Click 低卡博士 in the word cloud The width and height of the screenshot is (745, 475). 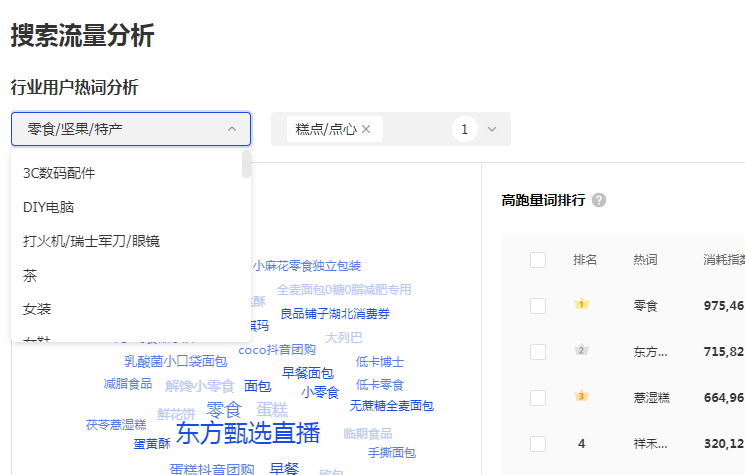tap(380, 362)
